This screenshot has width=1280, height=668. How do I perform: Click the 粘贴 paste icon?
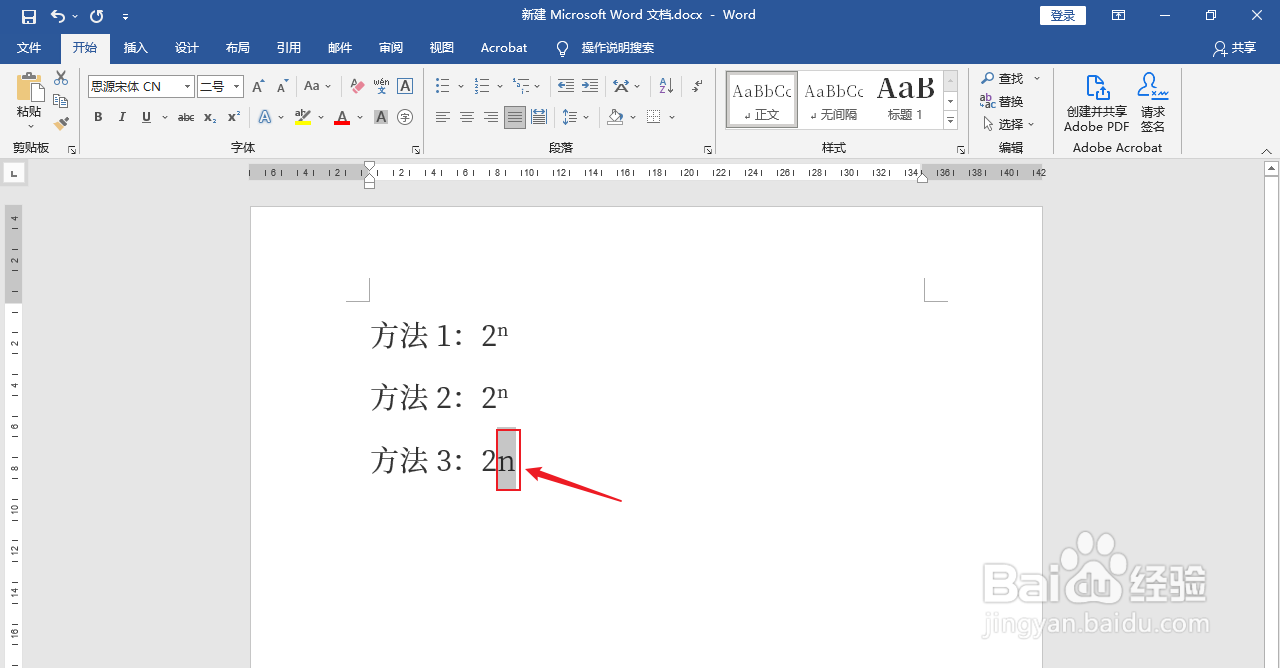click(x=29, y=88)
